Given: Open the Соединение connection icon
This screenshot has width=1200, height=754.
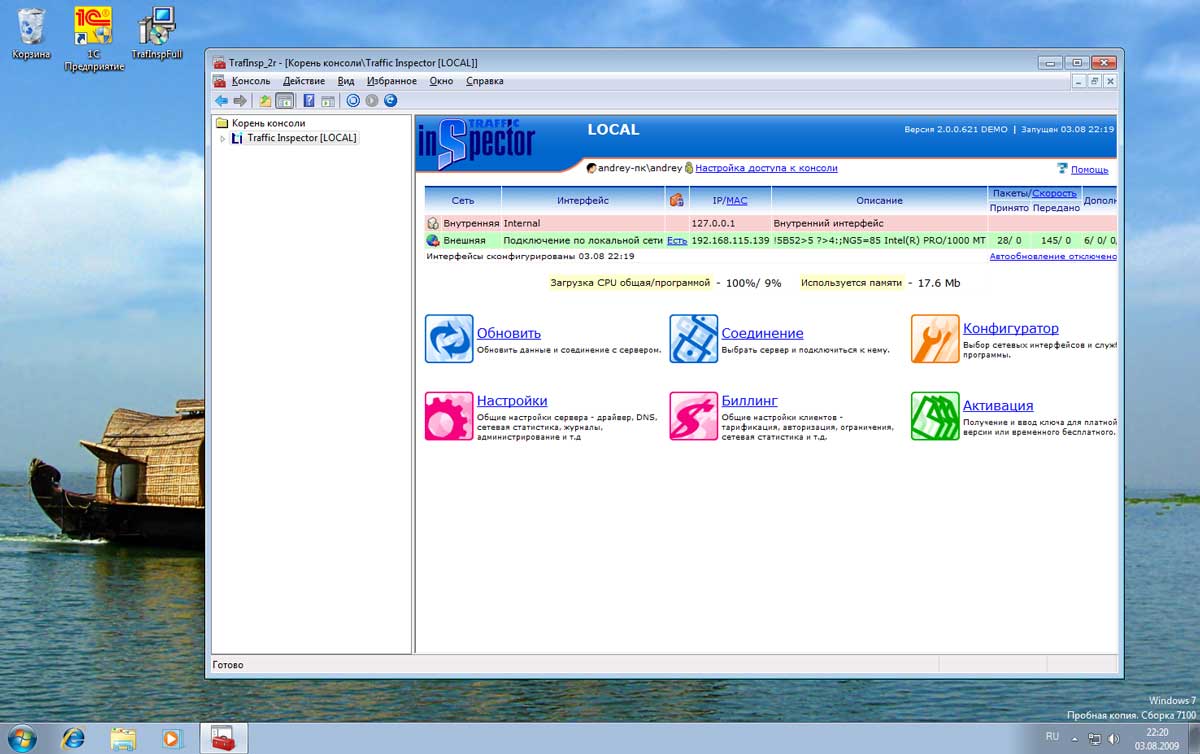Looking at the screenshot, I should [x=693, y=339].
